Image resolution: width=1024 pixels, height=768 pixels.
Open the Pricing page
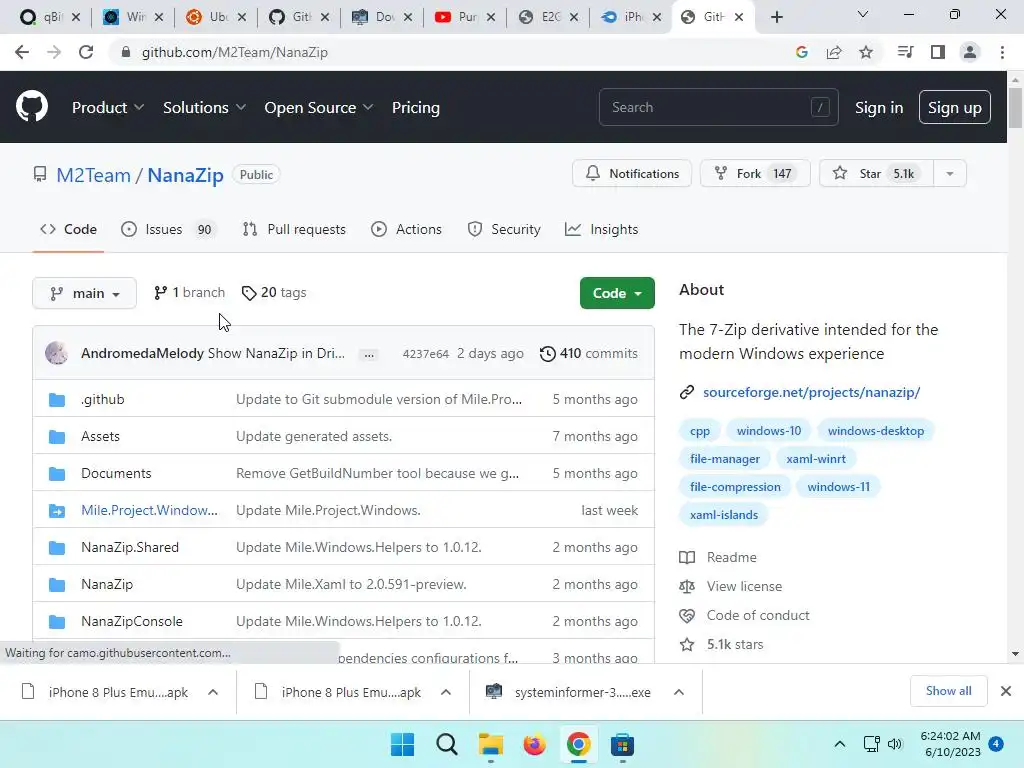coord(415,107)
